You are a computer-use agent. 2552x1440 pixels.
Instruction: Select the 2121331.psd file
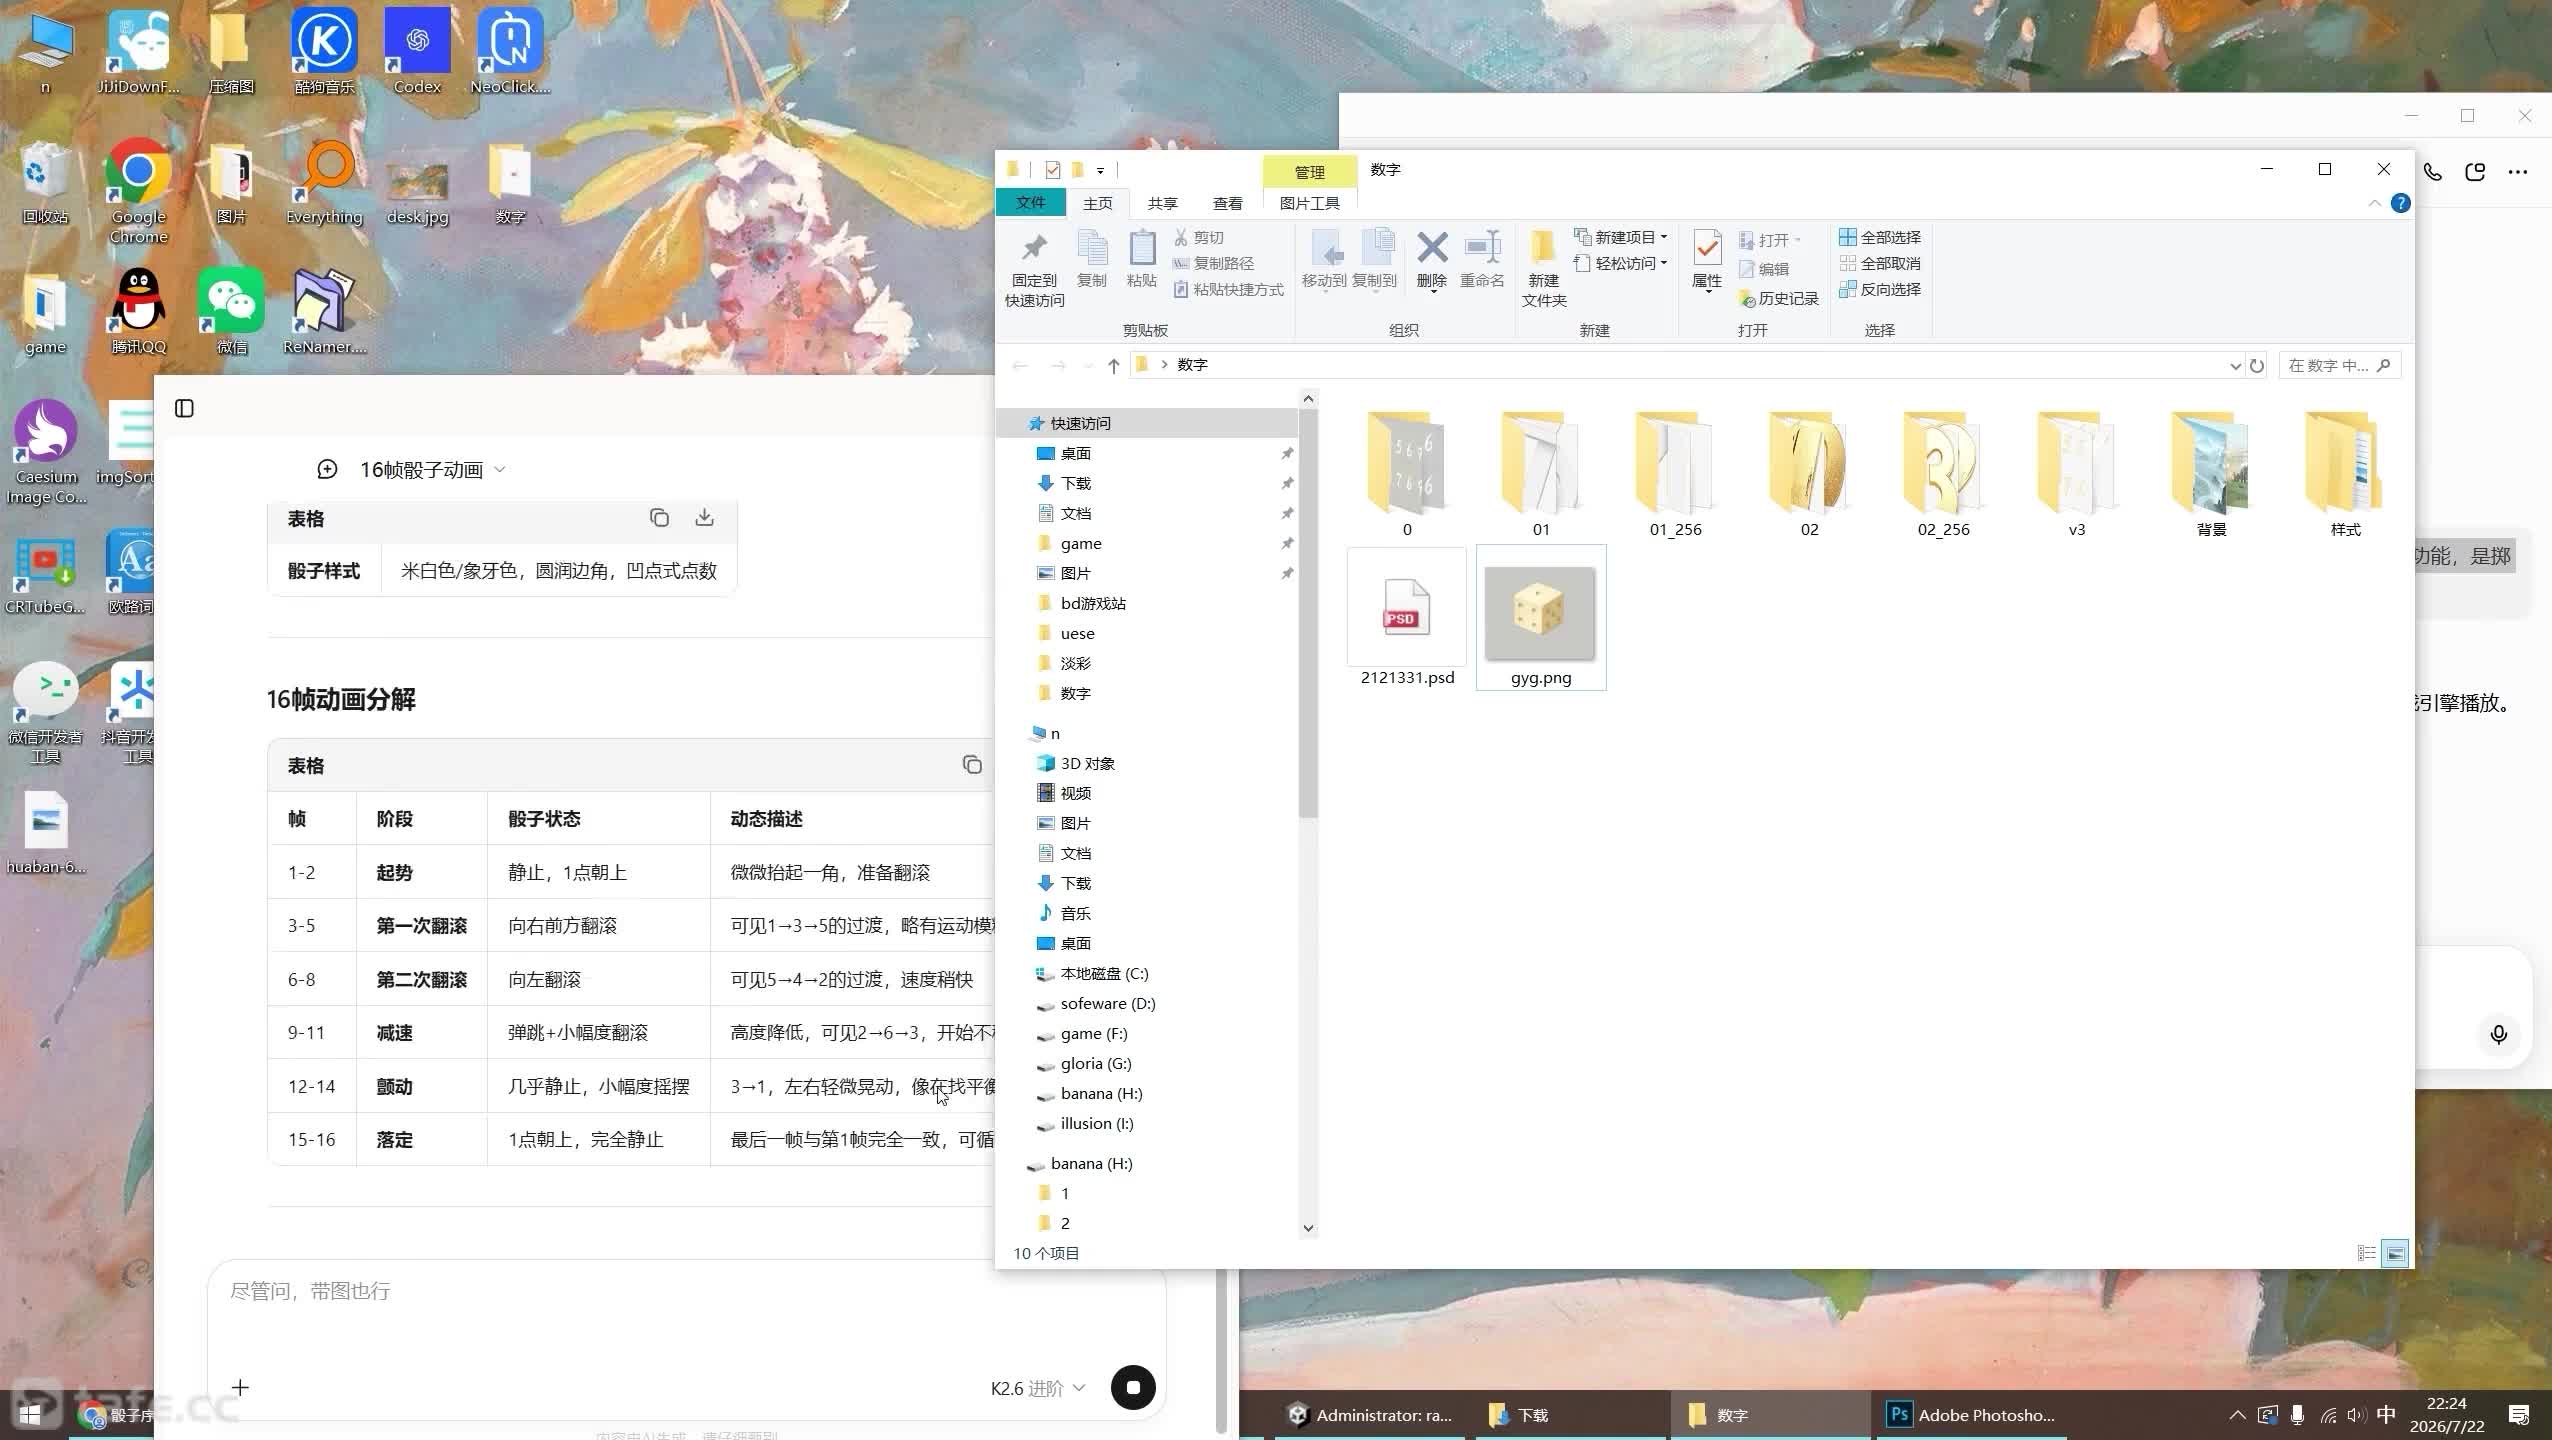pyautogui.click(x=1407, y=617)
